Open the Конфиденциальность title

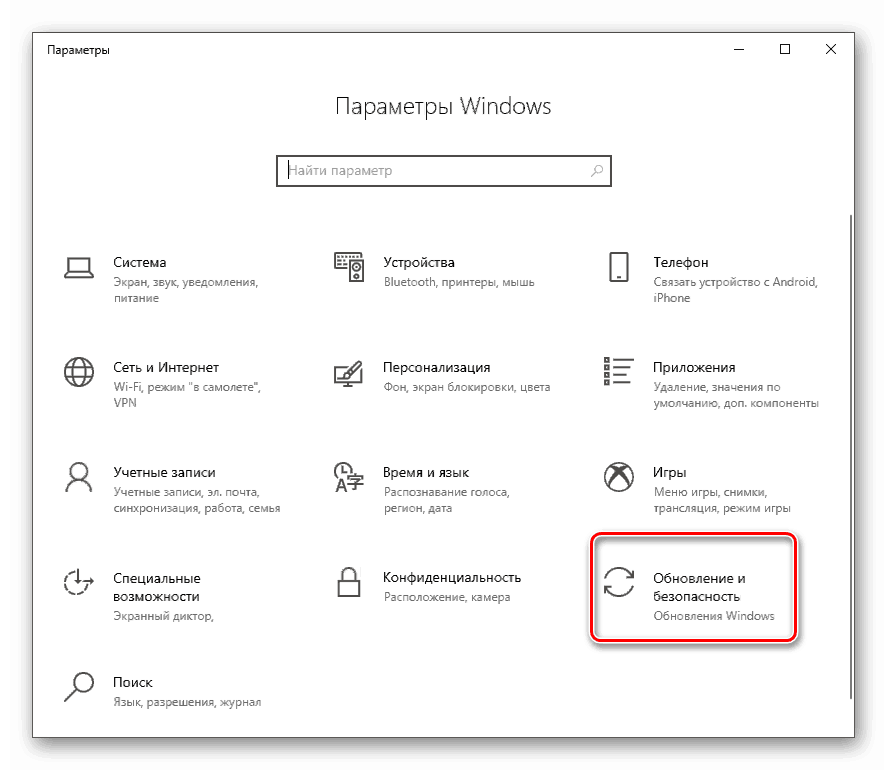pos(452,578)
